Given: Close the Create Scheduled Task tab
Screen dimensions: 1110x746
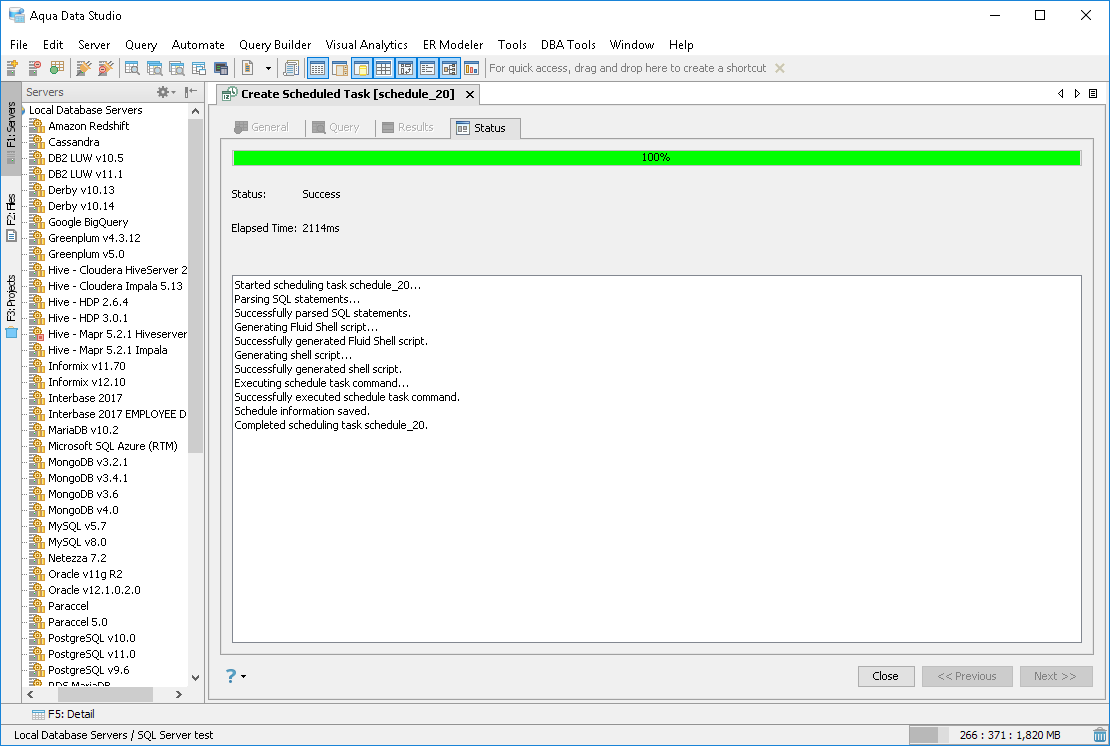Looking at the screenshot, I should click(469, 94).
